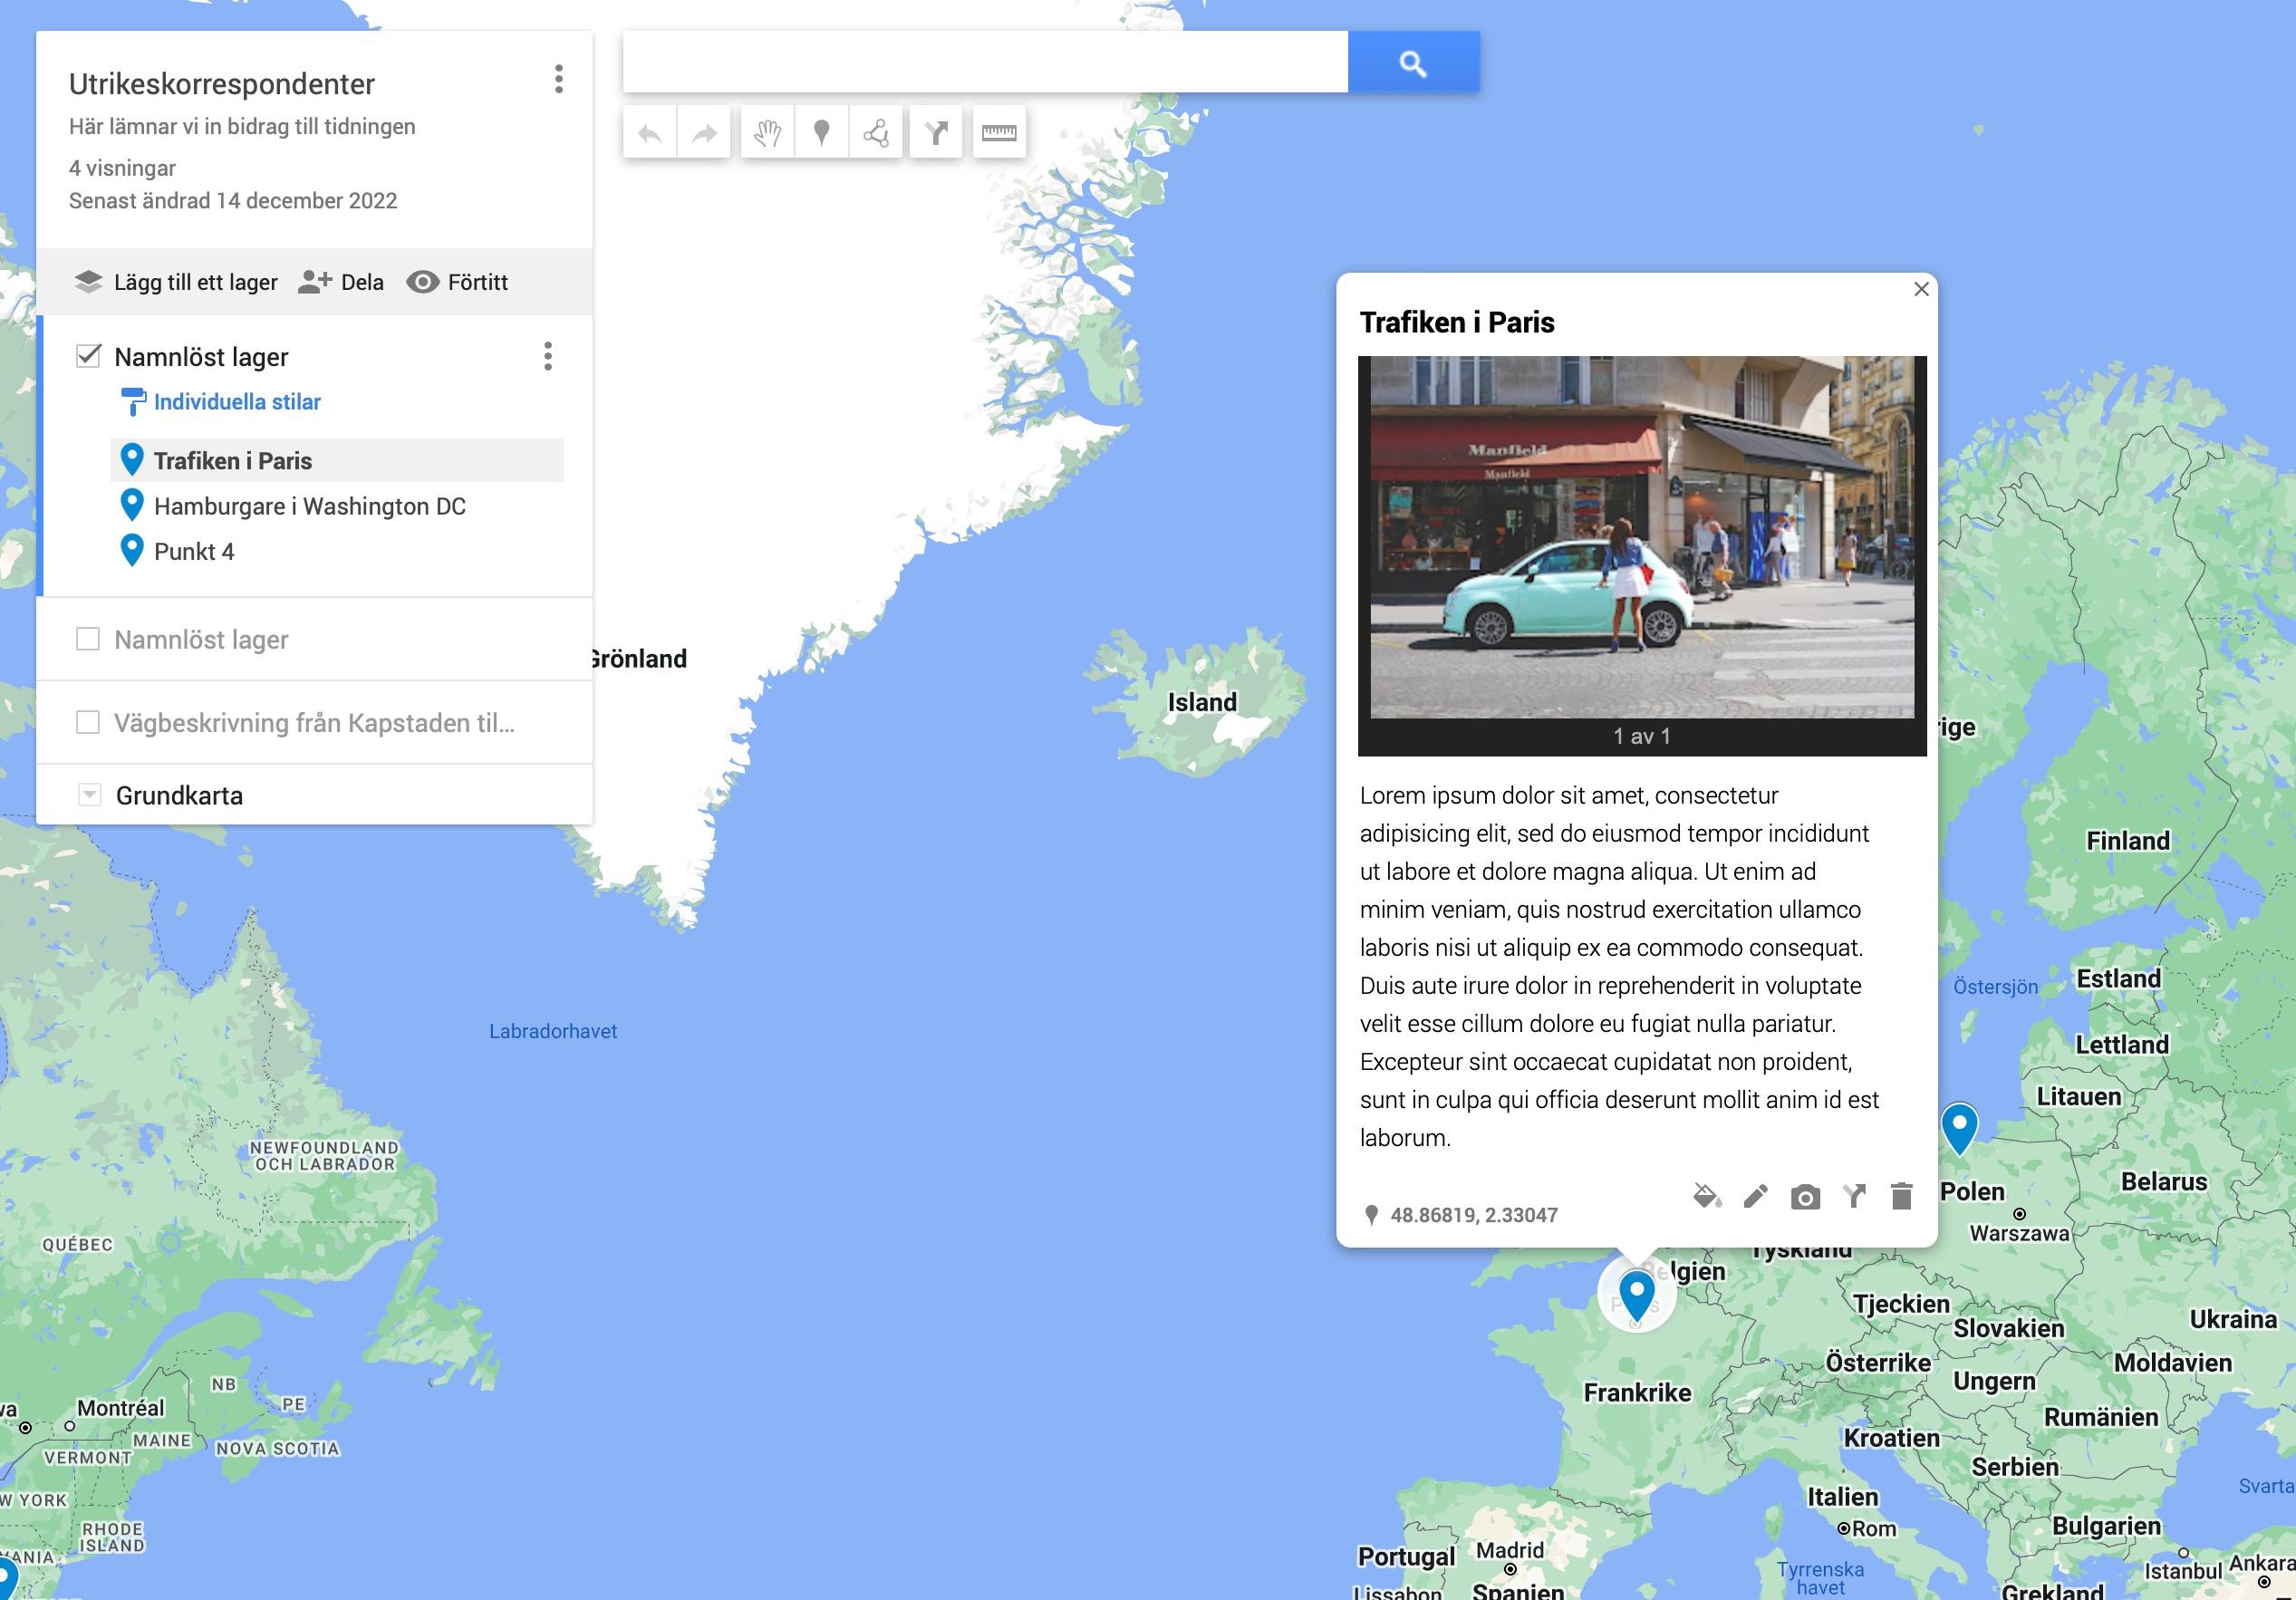The image size is (2296, 1600).
Task: Delete the point with trash icon
Action: point(1901,1196)
